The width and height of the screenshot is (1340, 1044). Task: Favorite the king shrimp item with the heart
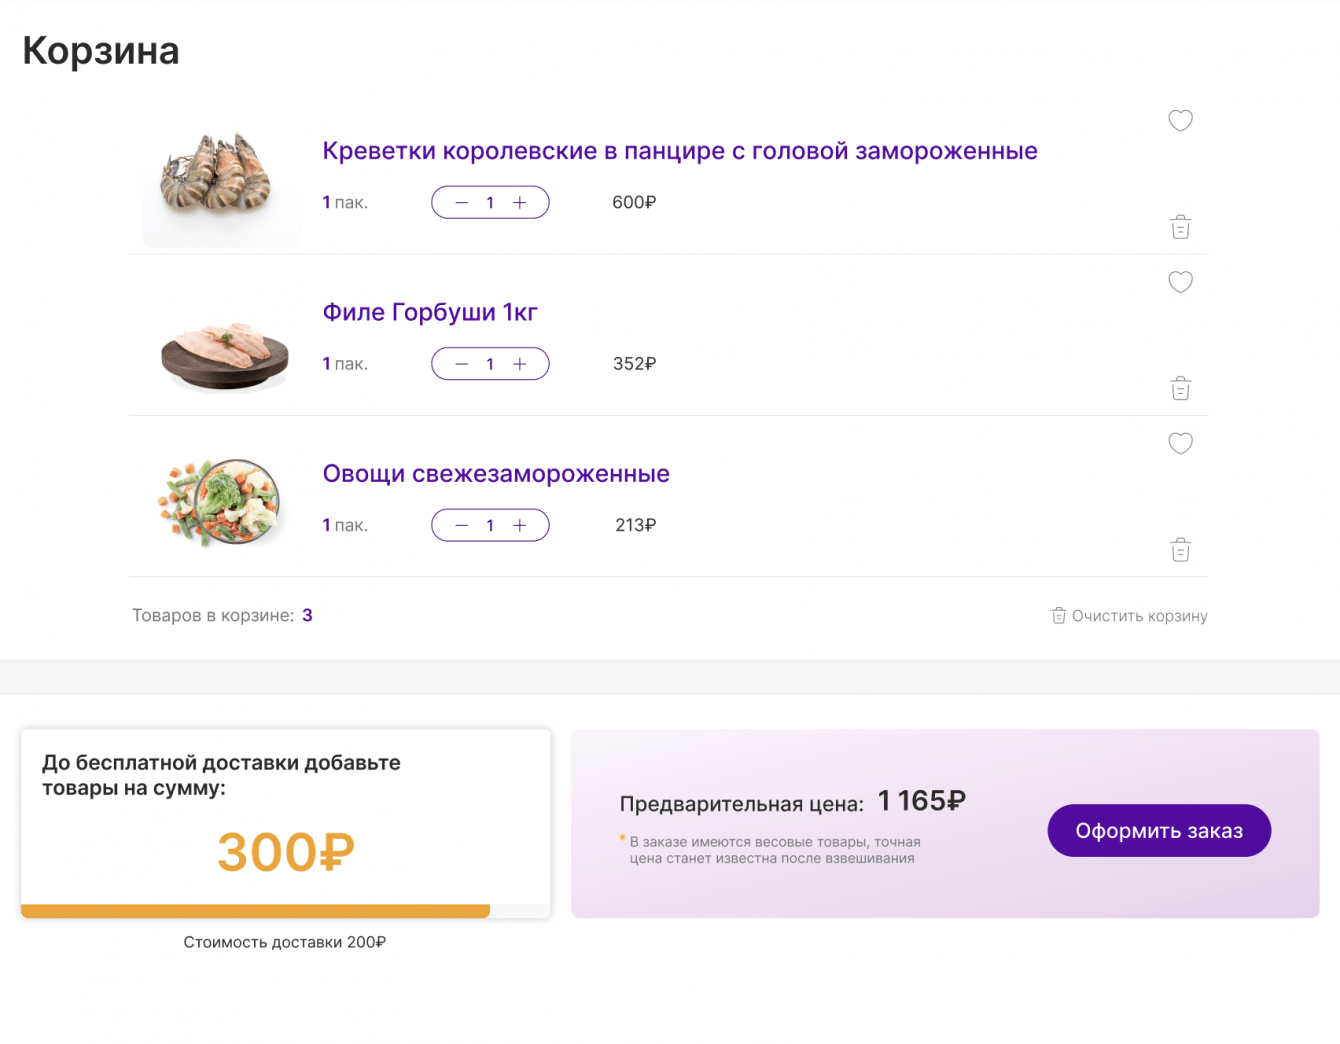(x=1180, y=121)
